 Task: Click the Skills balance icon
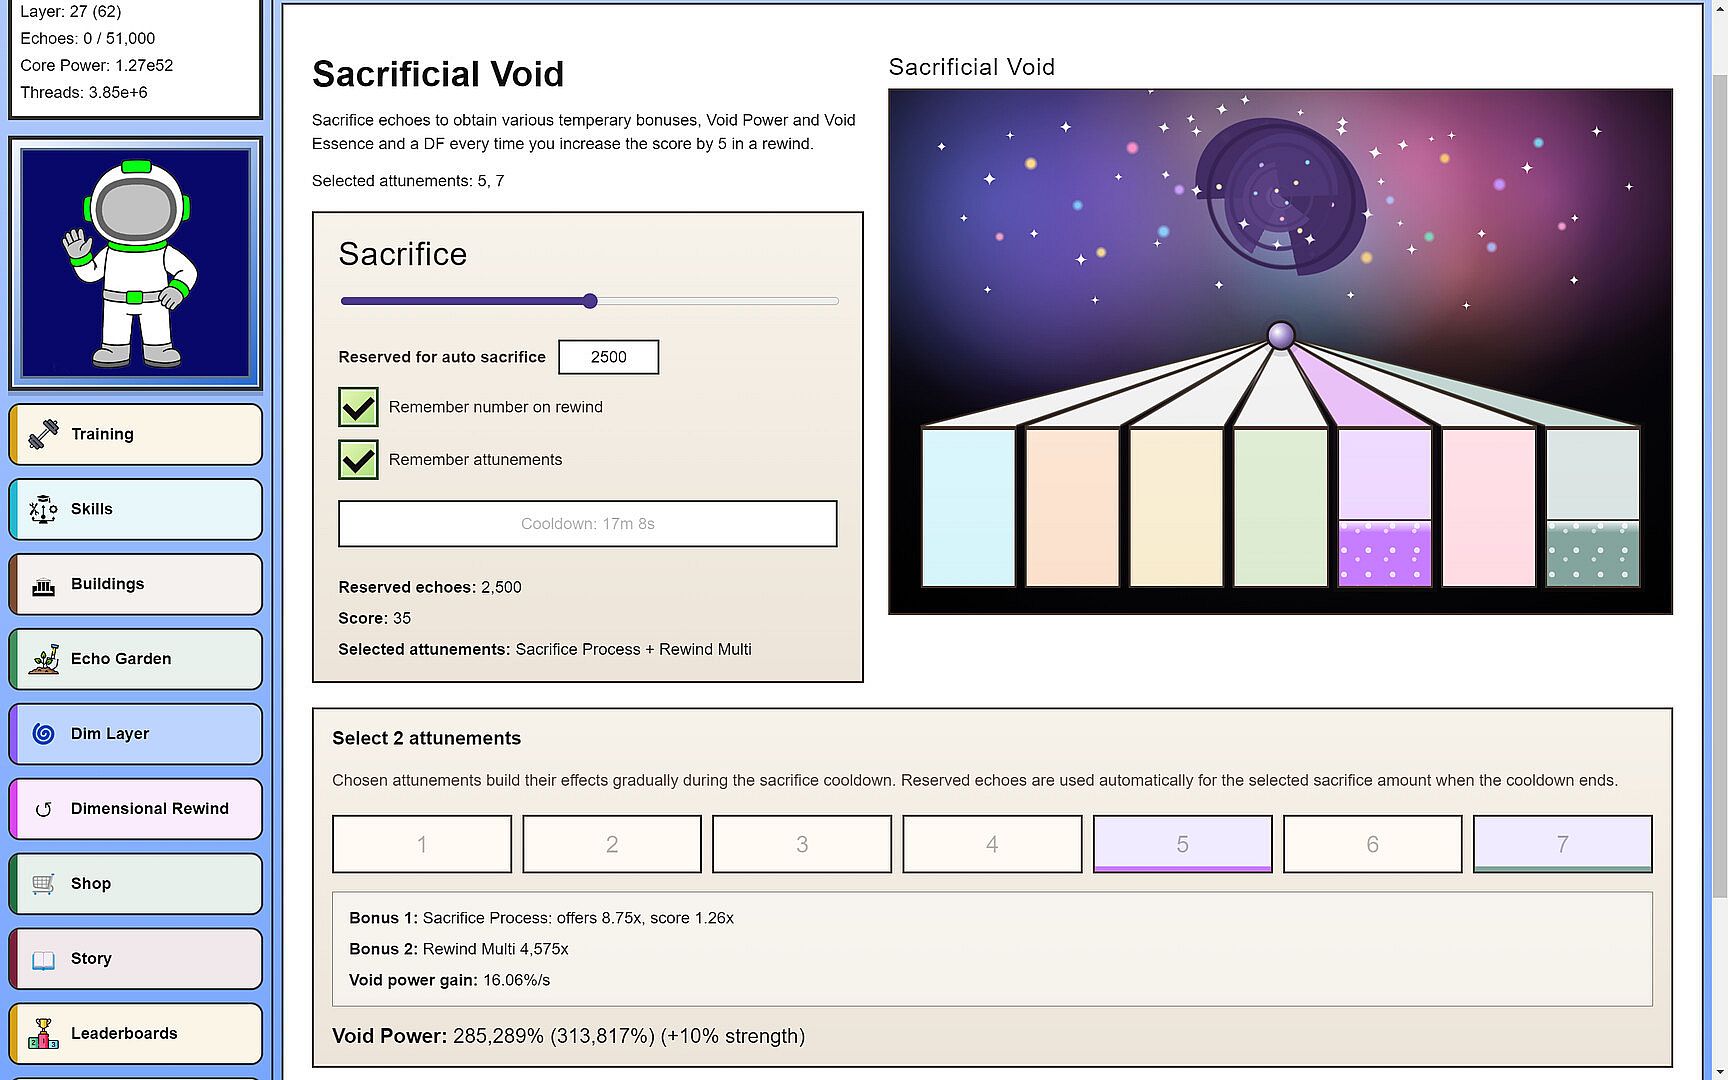pos(43,509)
